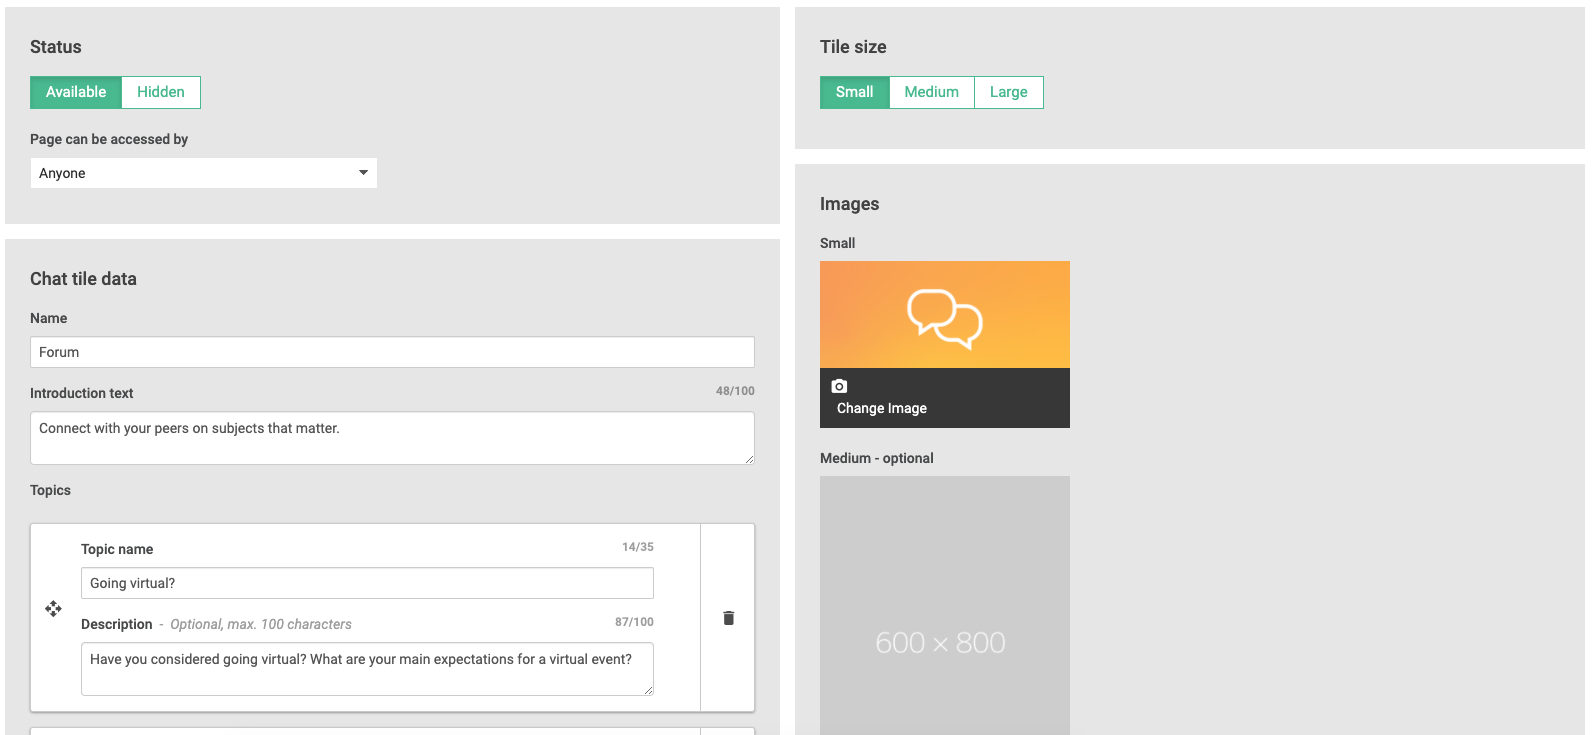
Task: Click Optional, max. 100 characters hint
Action: [x=261, y=624]
